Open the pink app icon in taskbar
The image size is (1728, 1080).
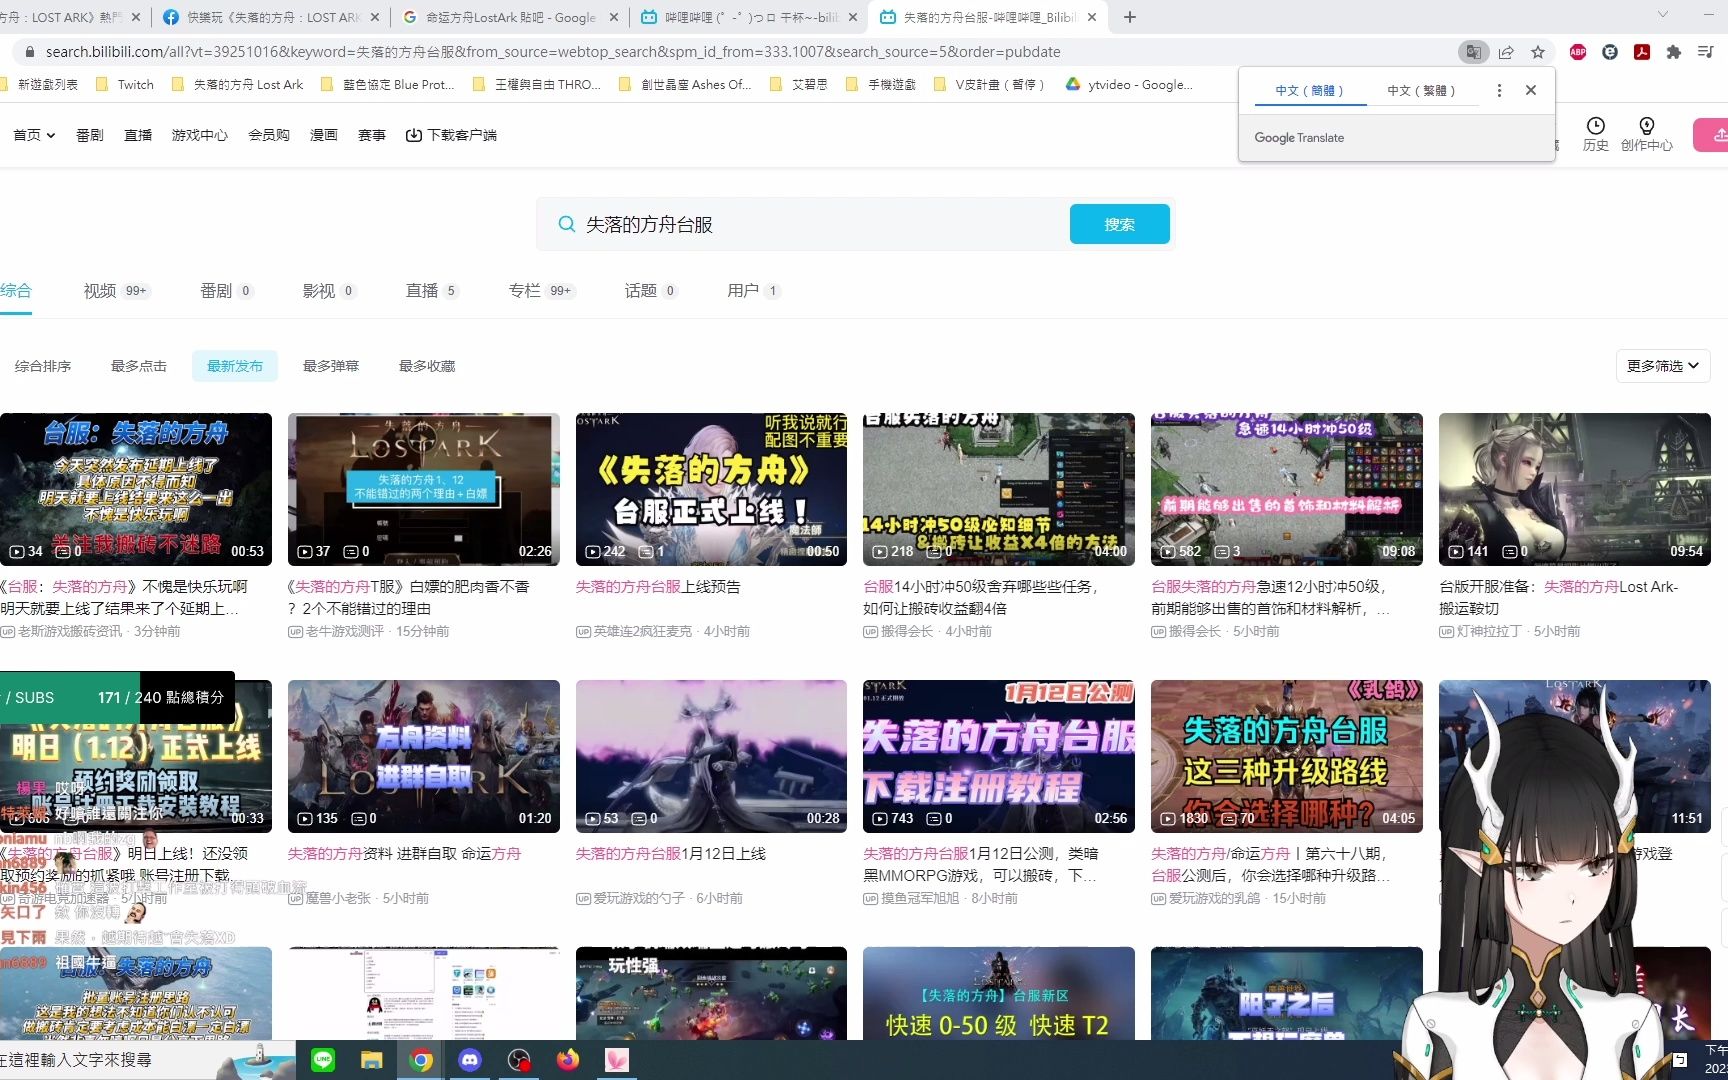click(x=617, y=1060)
